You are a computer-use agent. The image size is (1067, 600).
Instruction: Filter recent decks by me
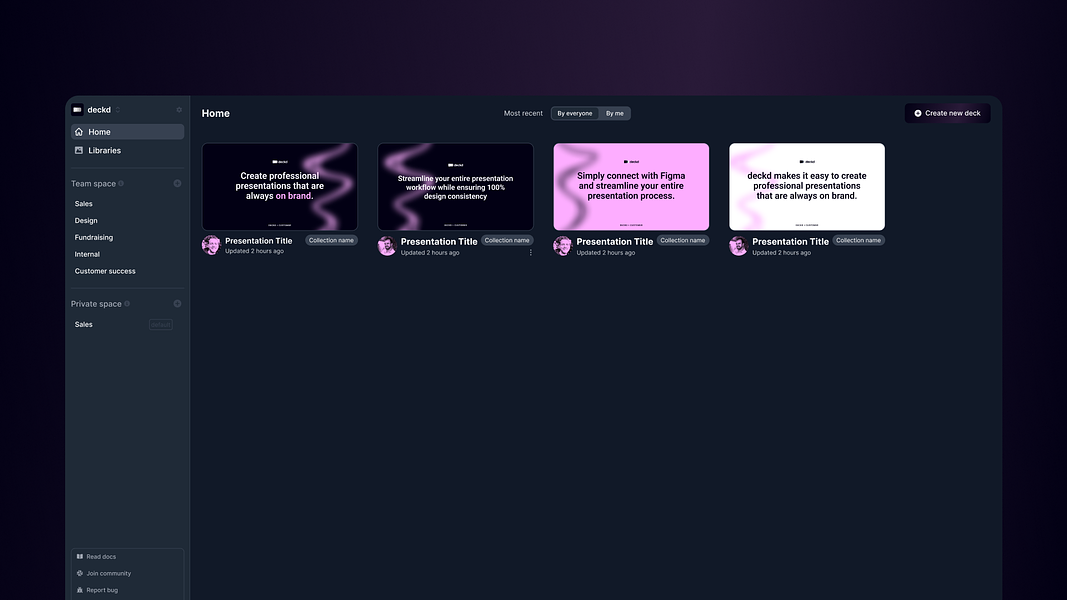point(614,114)
